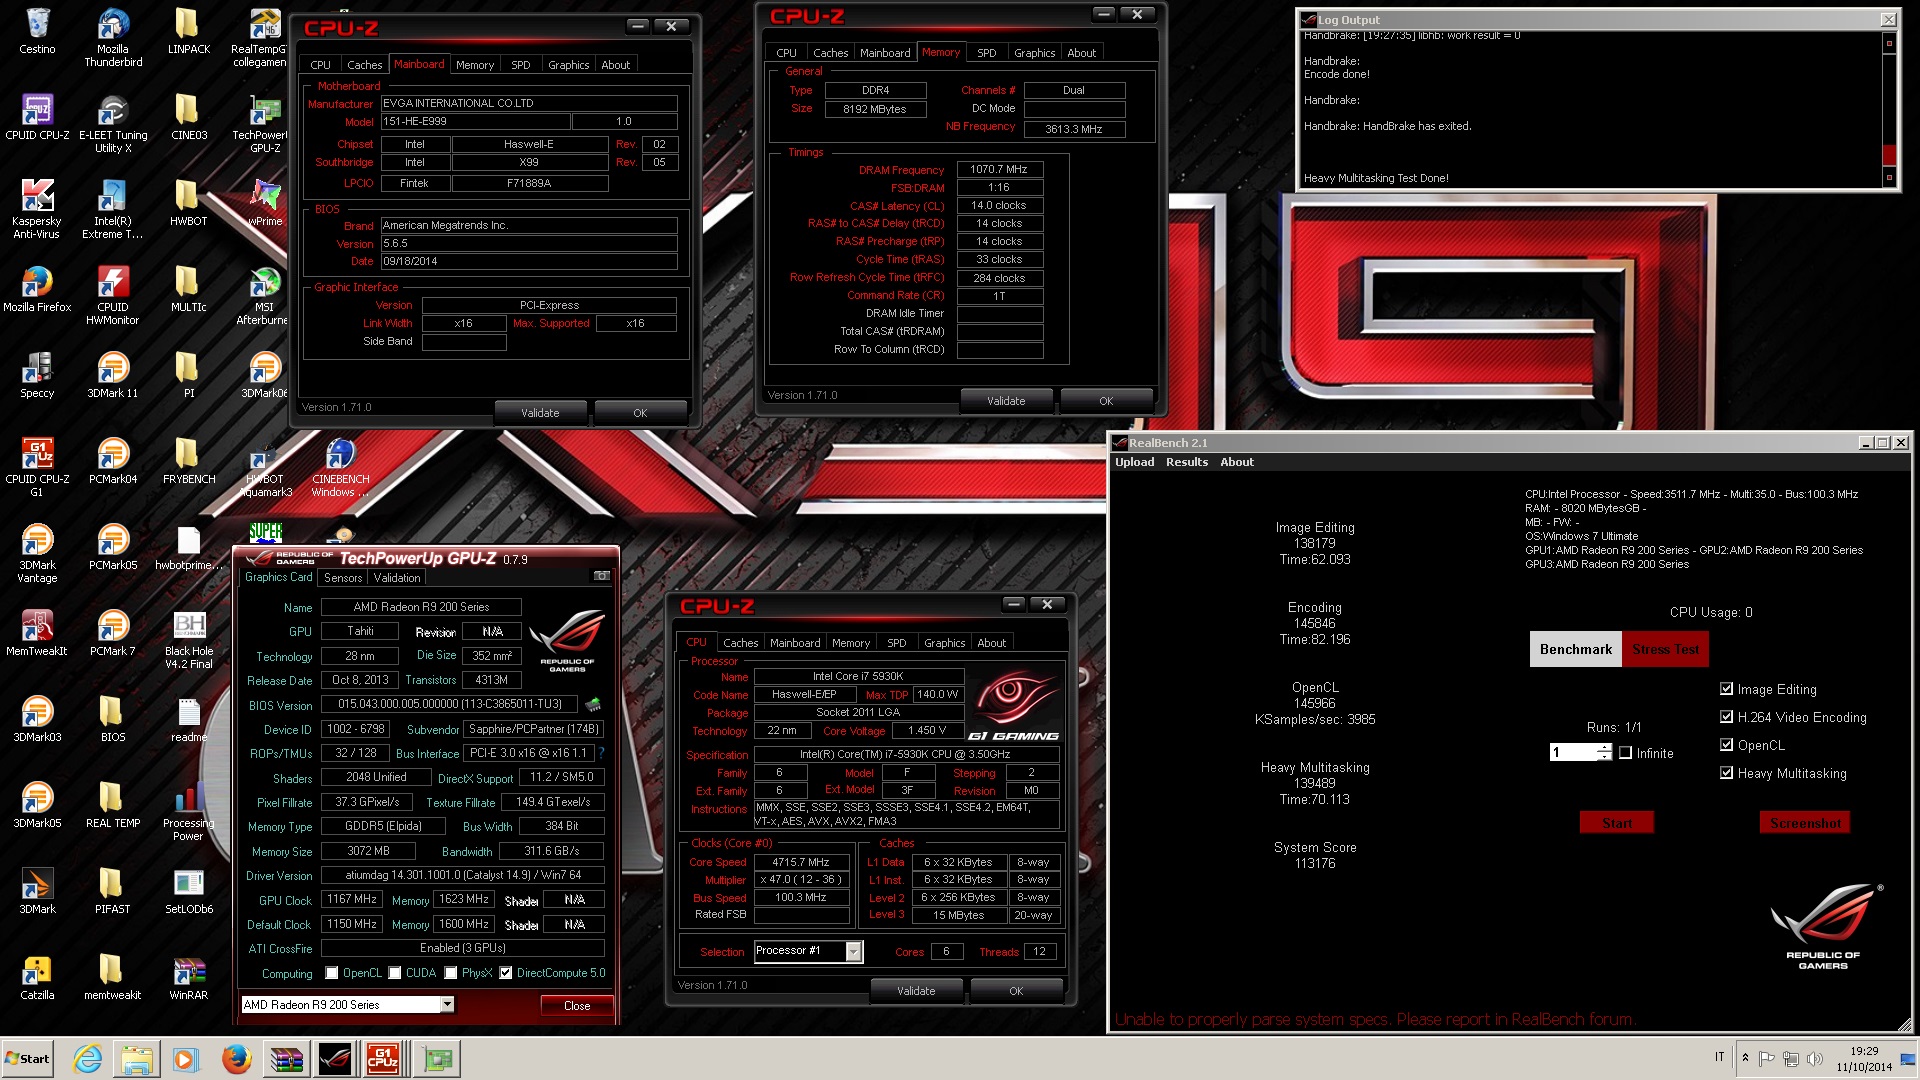The image size is (1920, 1080).
Task: Open 3DMark 11 desktop icon
Action: (x=113, y=375)
